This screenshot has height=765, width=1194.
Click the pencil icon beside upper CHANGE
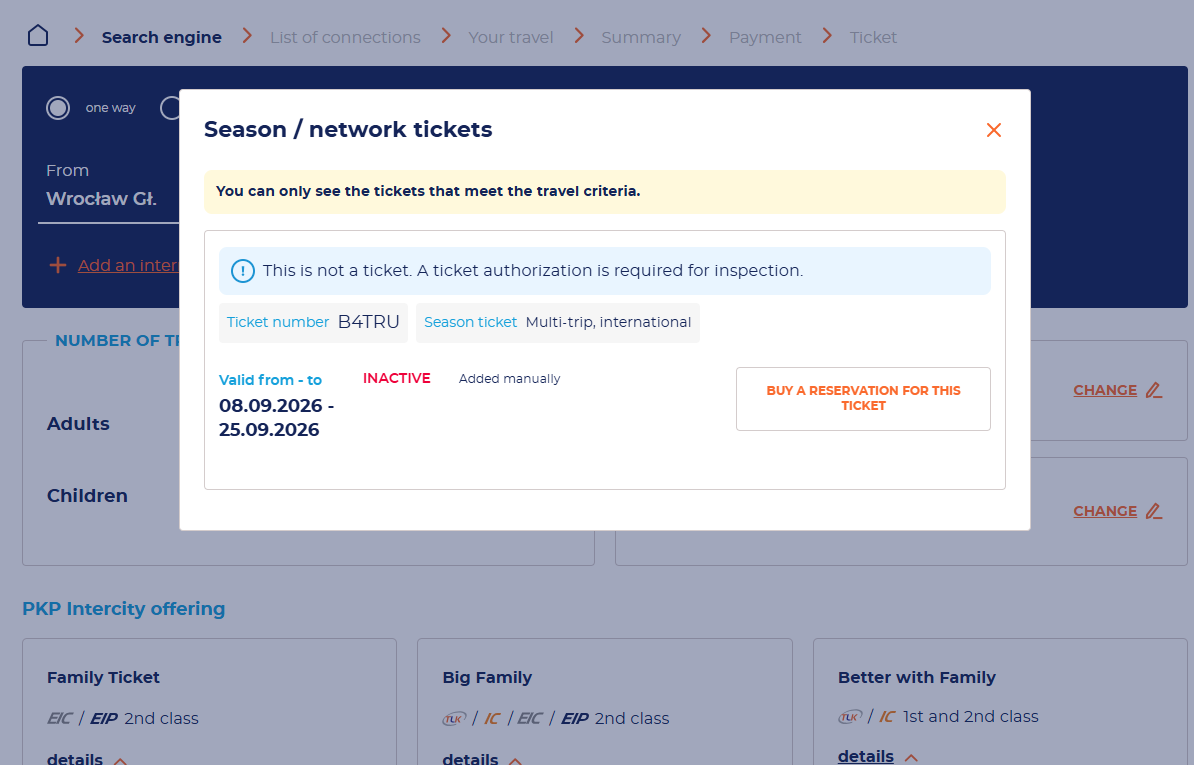1154,390
